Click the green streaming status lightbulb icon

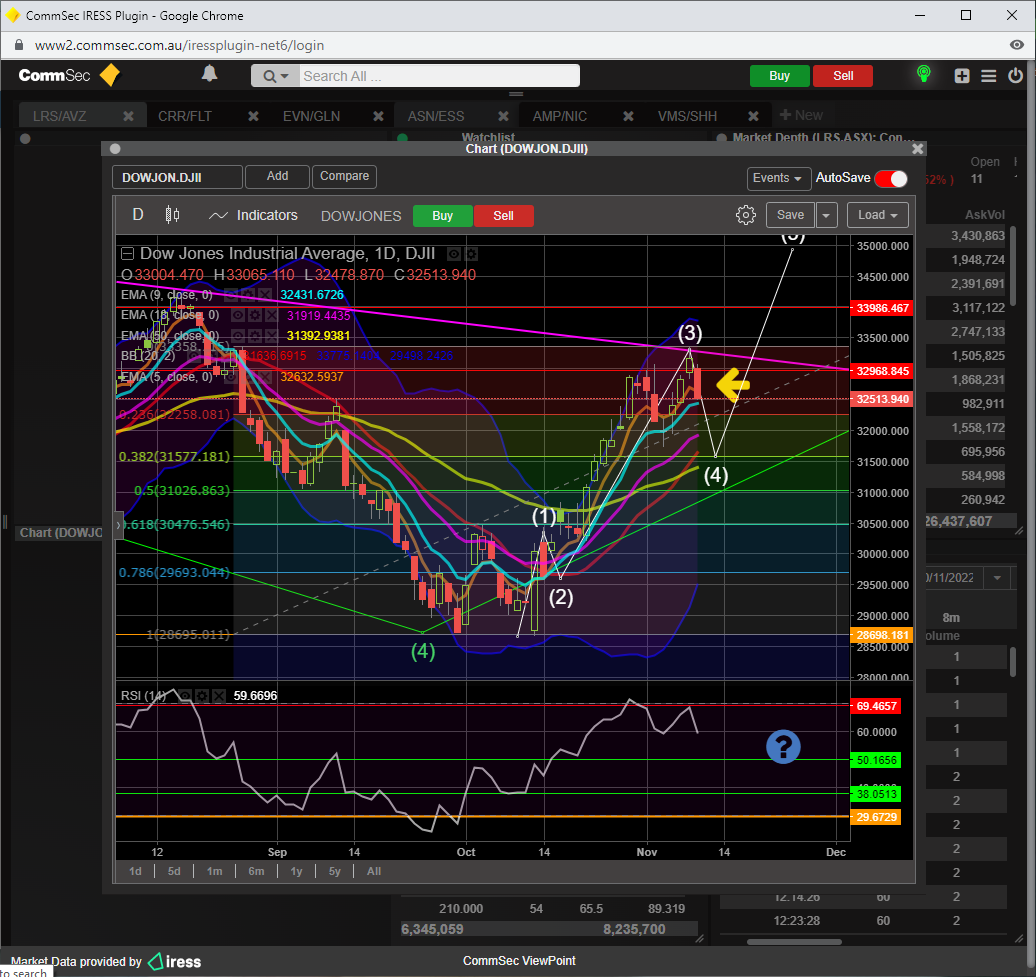point(924,75)
